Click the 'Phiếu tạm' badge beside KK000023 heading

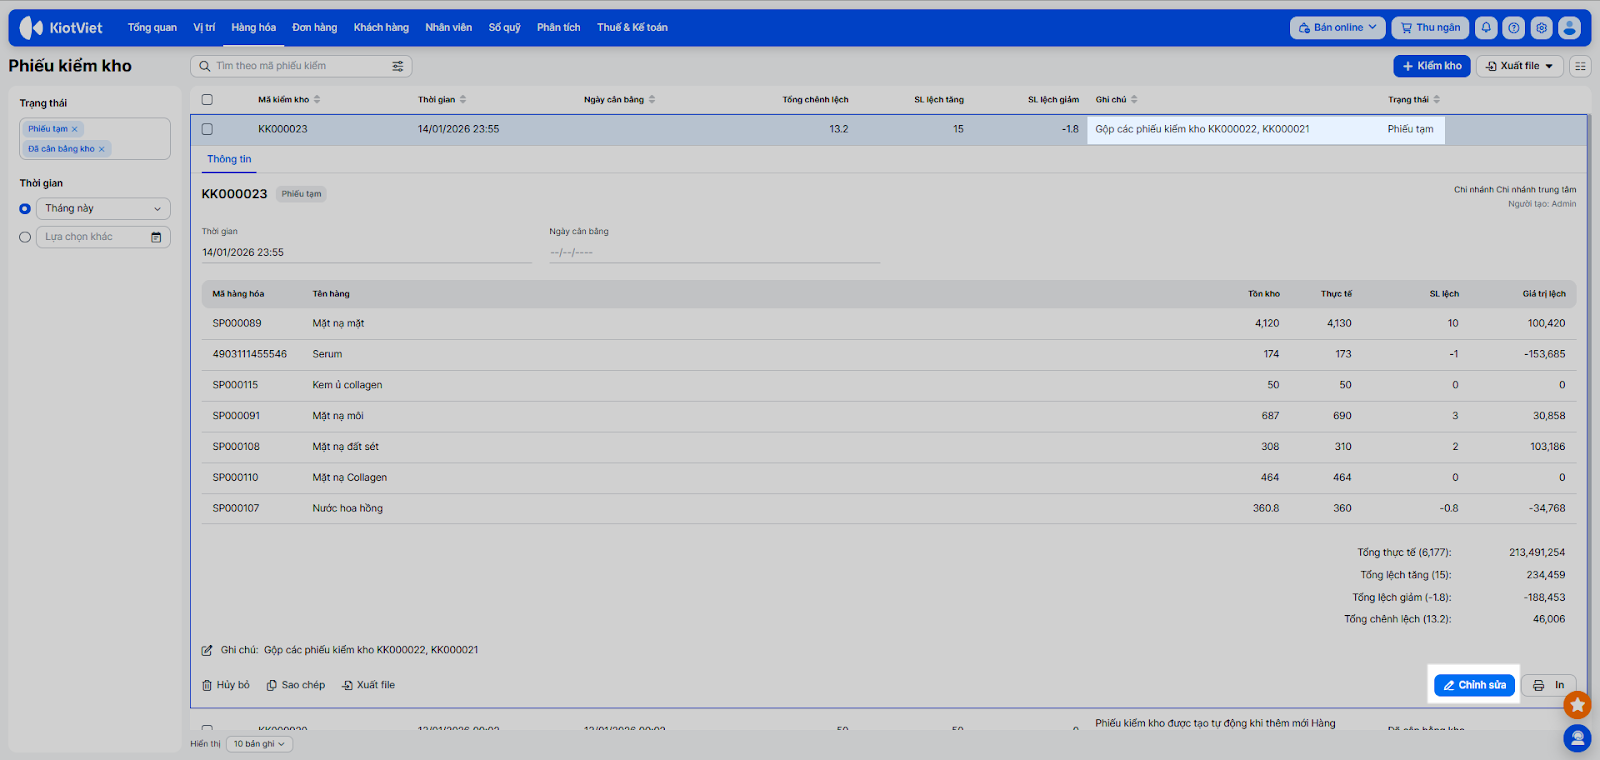tap(301, 194)
